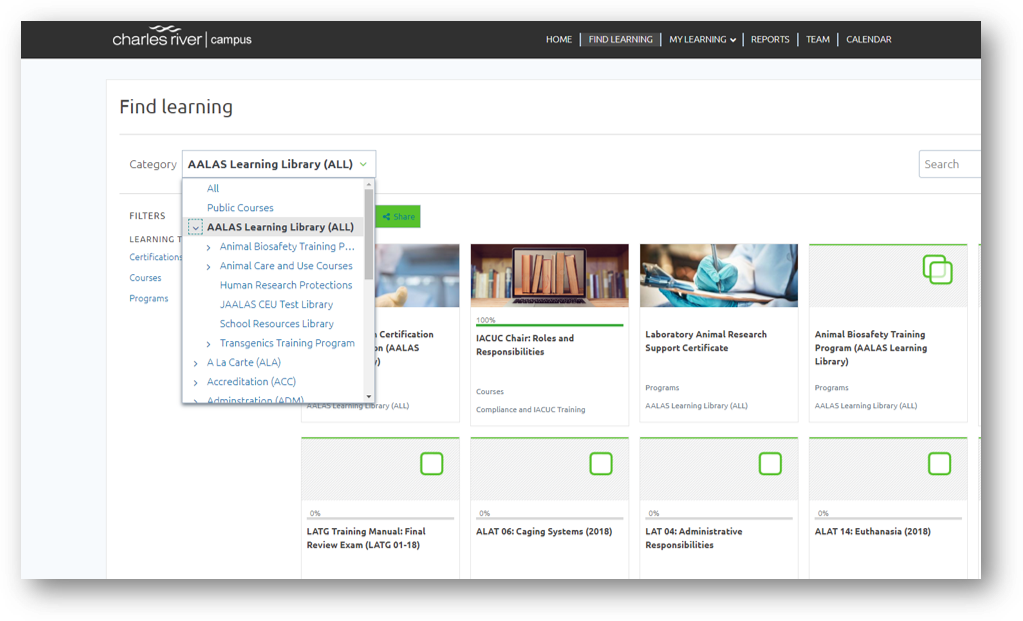The width and height of the screenshot is (1023, 621).
Task: Choose Public Courses in the category list
Action: pyautogui.click(x=240, y=207)
